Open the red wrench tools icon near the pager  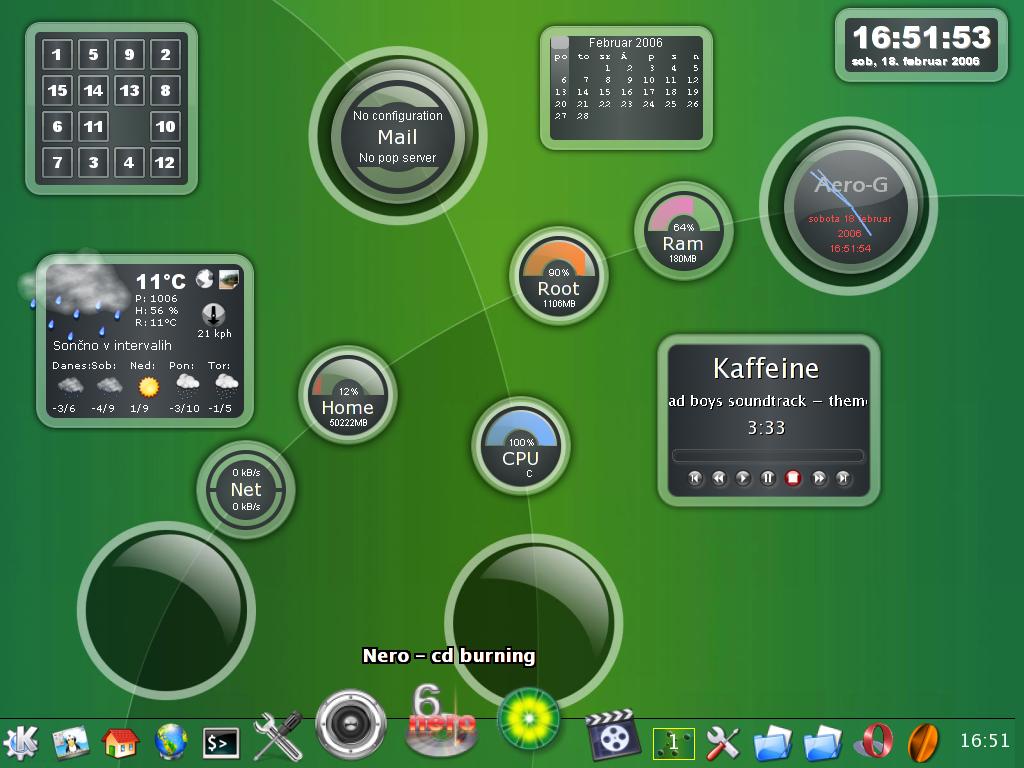click(x=723, y=743)
